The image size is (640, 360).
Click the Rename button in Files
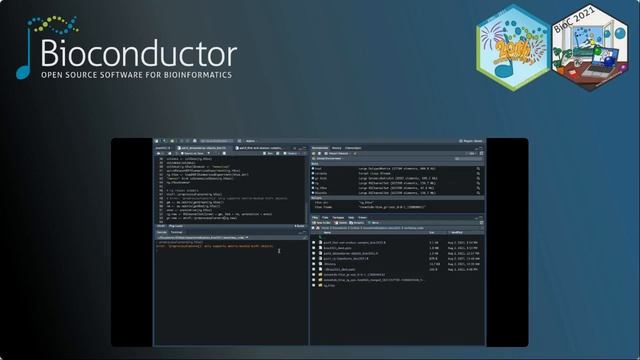(x=357, y=223)
